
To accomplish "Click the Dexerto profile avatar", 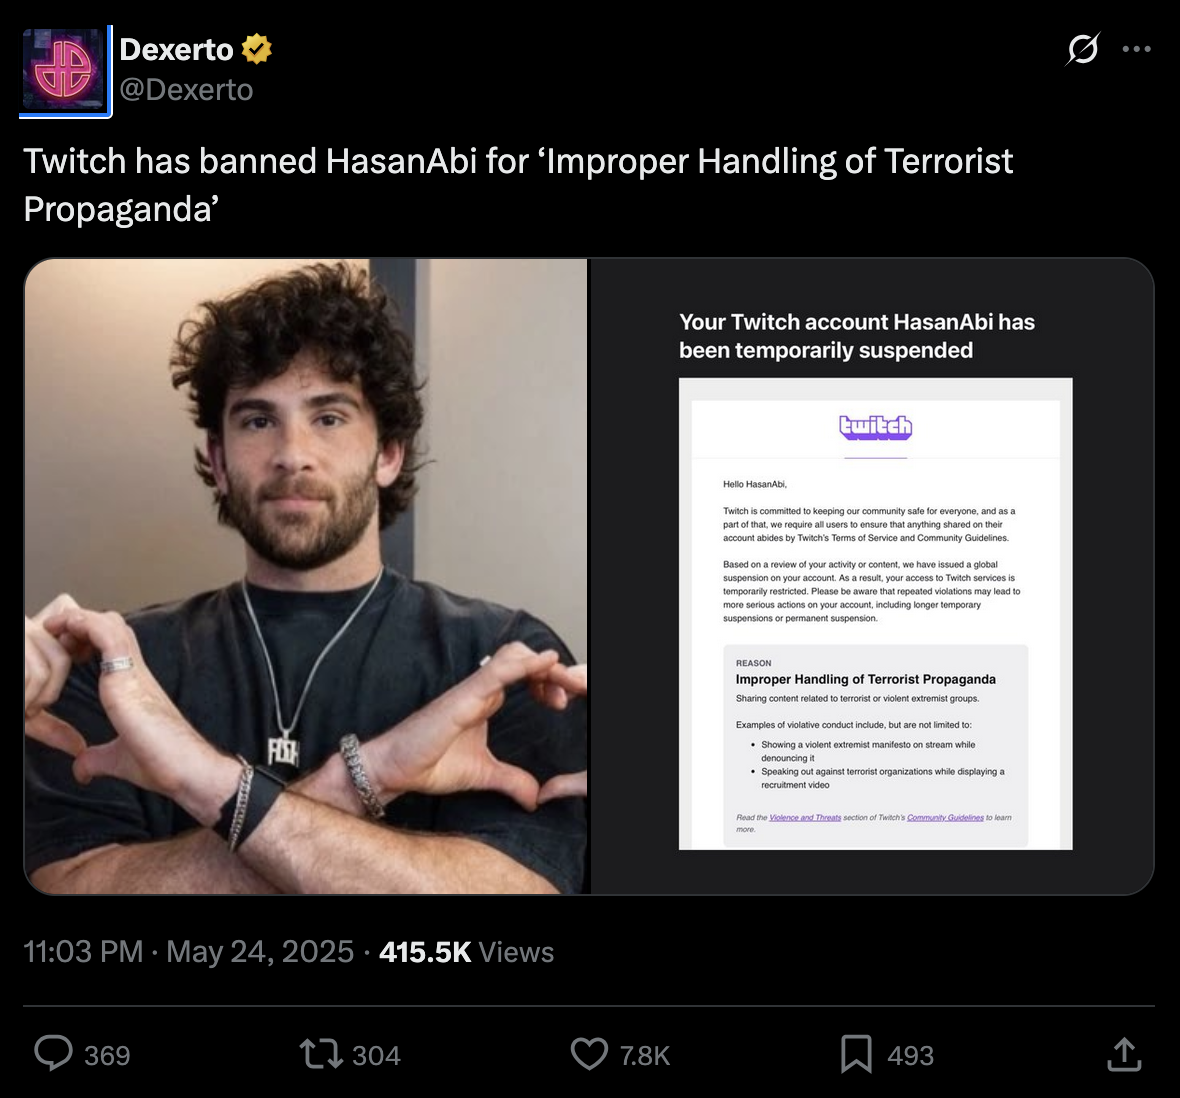I will click(x=65, y=71).
